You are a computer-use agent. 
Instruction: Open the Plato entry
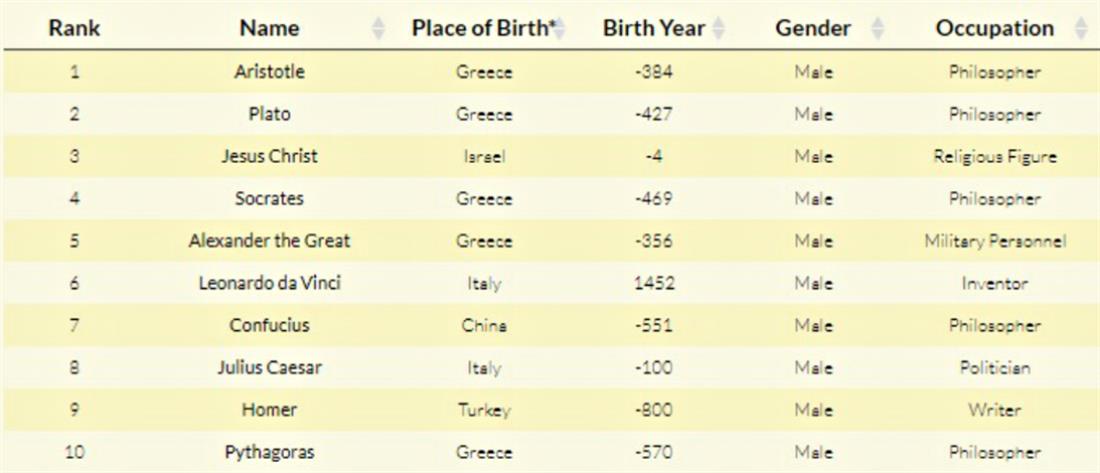[269, 114]
